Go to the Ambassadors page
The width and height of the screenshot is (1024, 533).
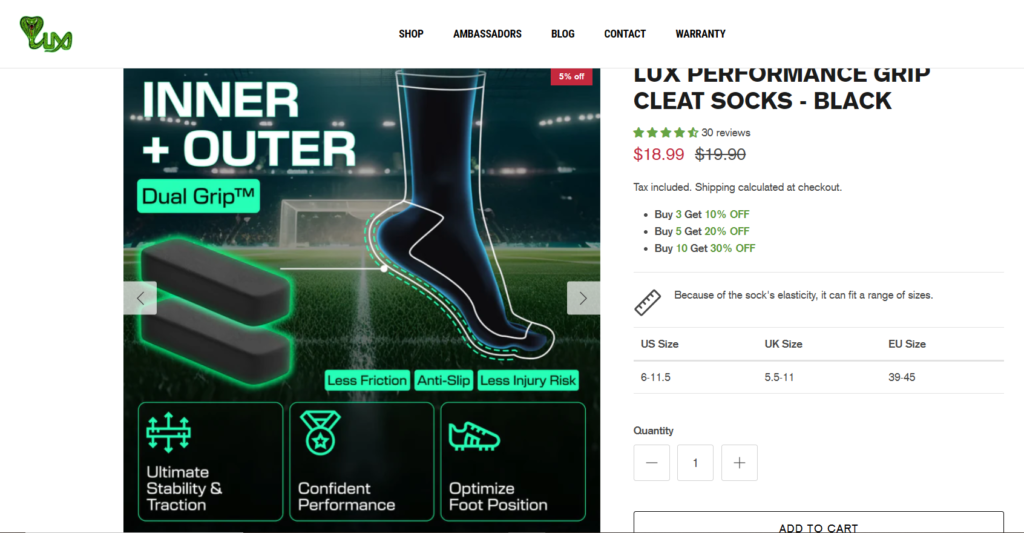[x=487, y=34]
